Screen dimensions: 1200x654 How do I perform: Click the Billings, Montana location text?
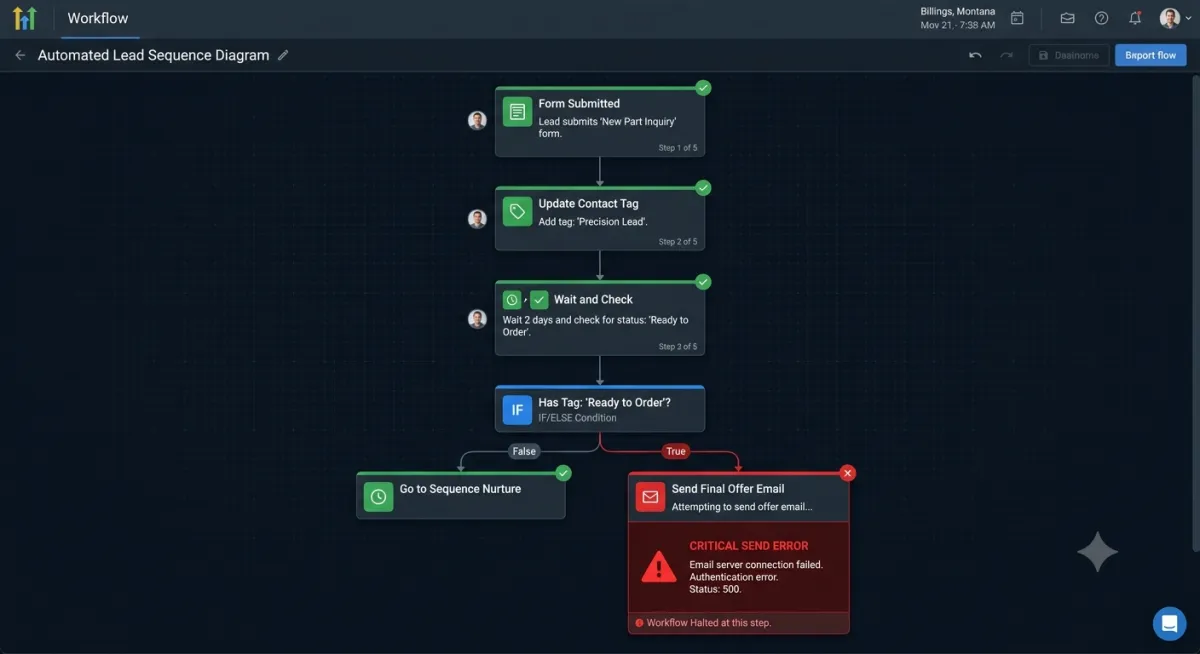point(958,12)
